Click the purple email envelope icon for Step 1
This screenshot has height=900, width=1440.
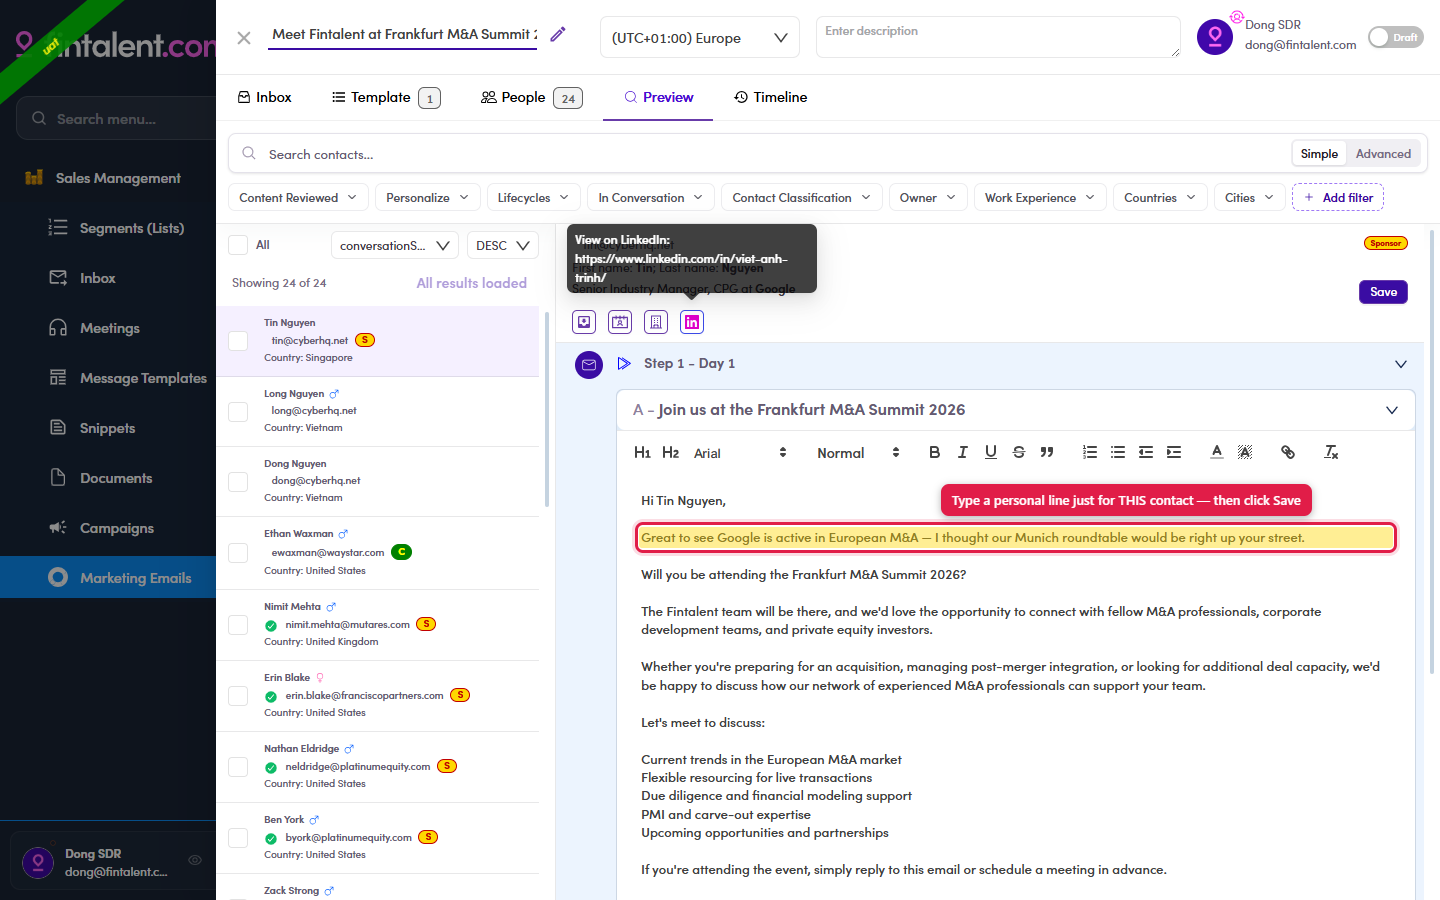click(589, 365)
